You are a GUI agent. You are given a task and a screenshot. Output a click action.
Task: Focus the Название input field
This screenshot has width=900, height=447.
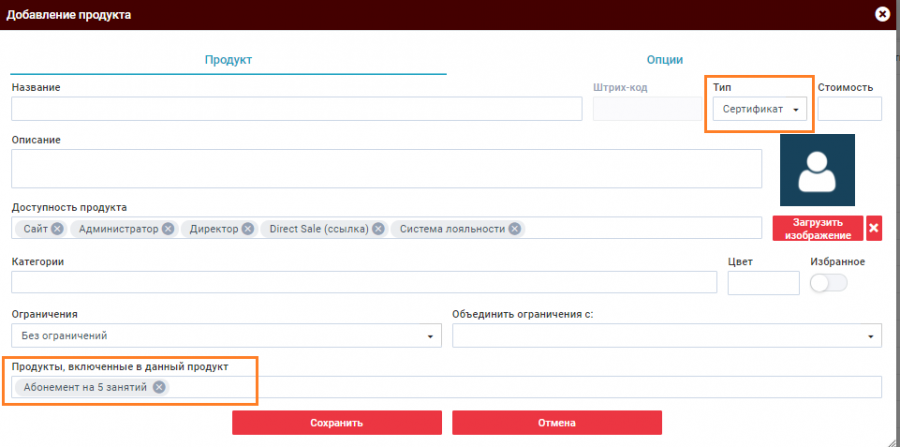point(297,109)
